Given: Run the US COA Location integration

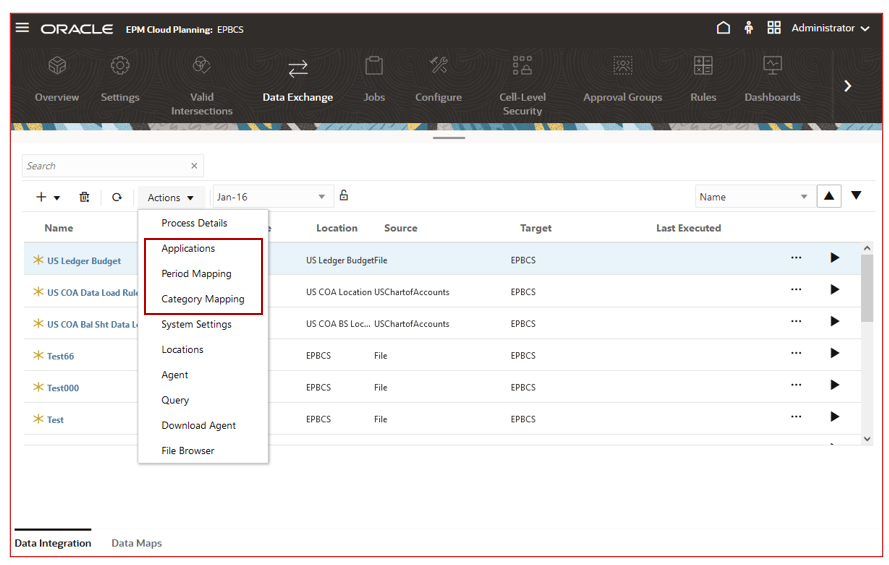Looking at the screenshot, I should [835, 290].
